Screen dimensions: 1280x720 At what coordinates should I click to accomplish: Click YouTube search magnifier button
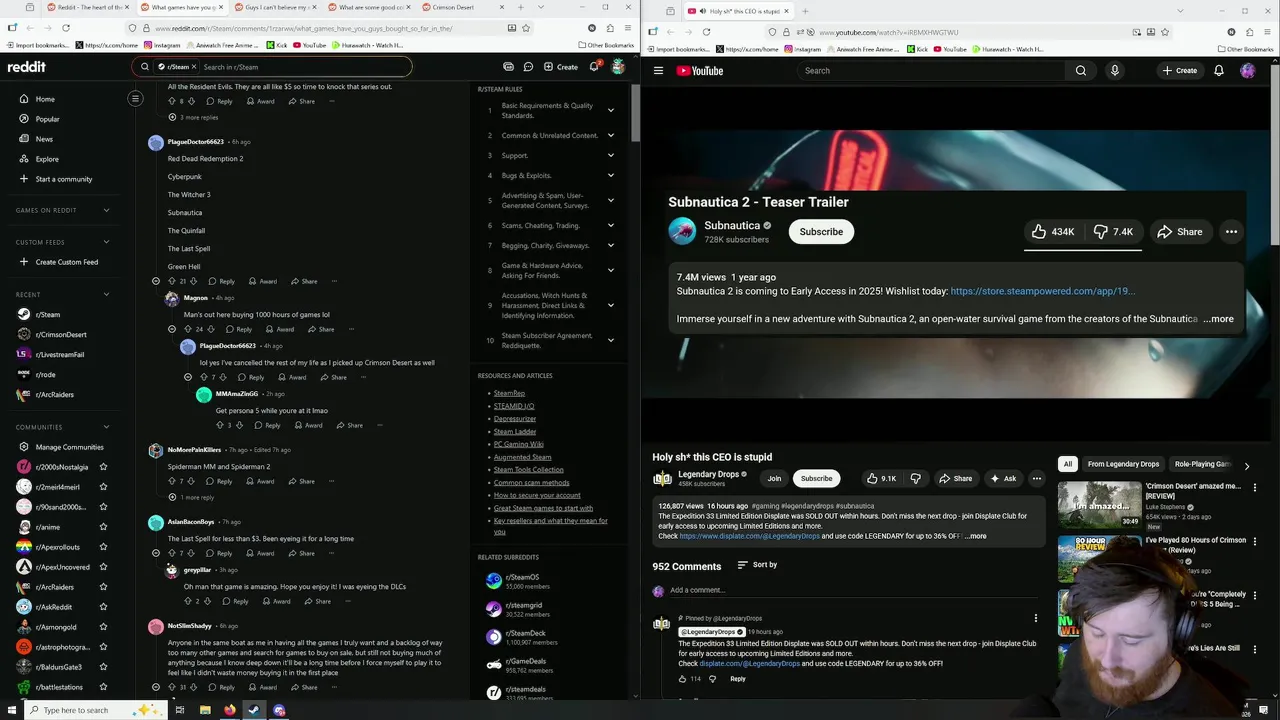pos(1081,71)
